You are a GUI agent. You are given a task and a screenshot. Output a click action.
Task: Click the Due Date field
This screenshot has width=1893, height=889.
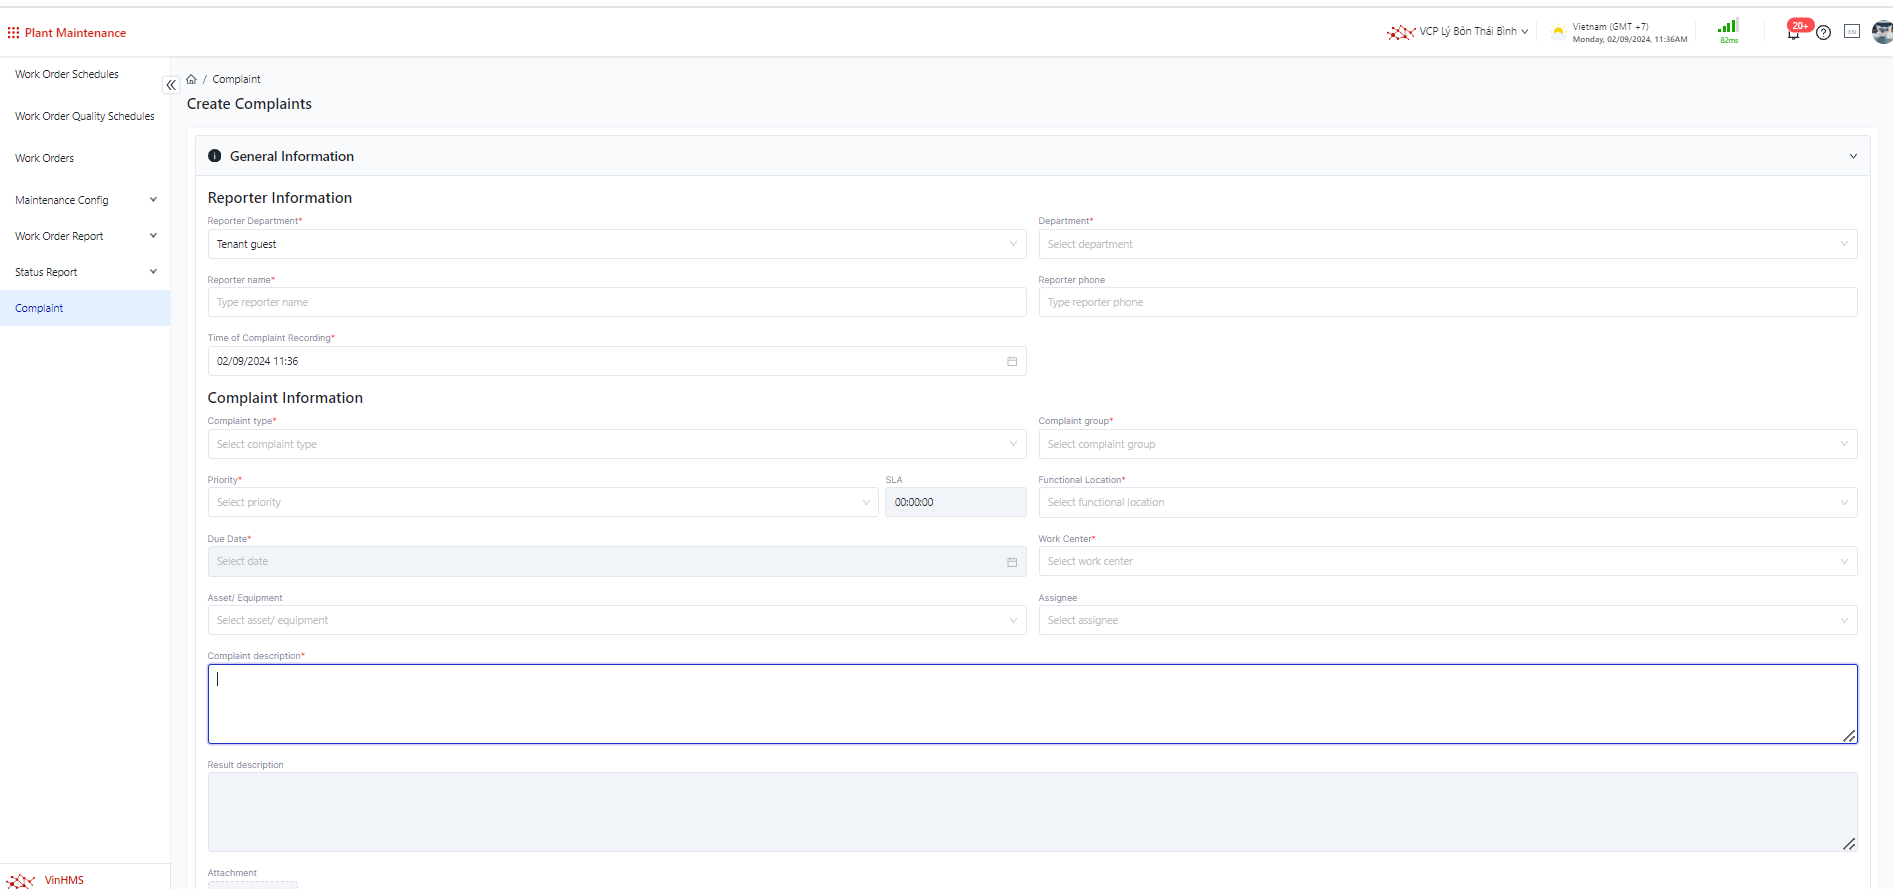click(x=617, y=561)
